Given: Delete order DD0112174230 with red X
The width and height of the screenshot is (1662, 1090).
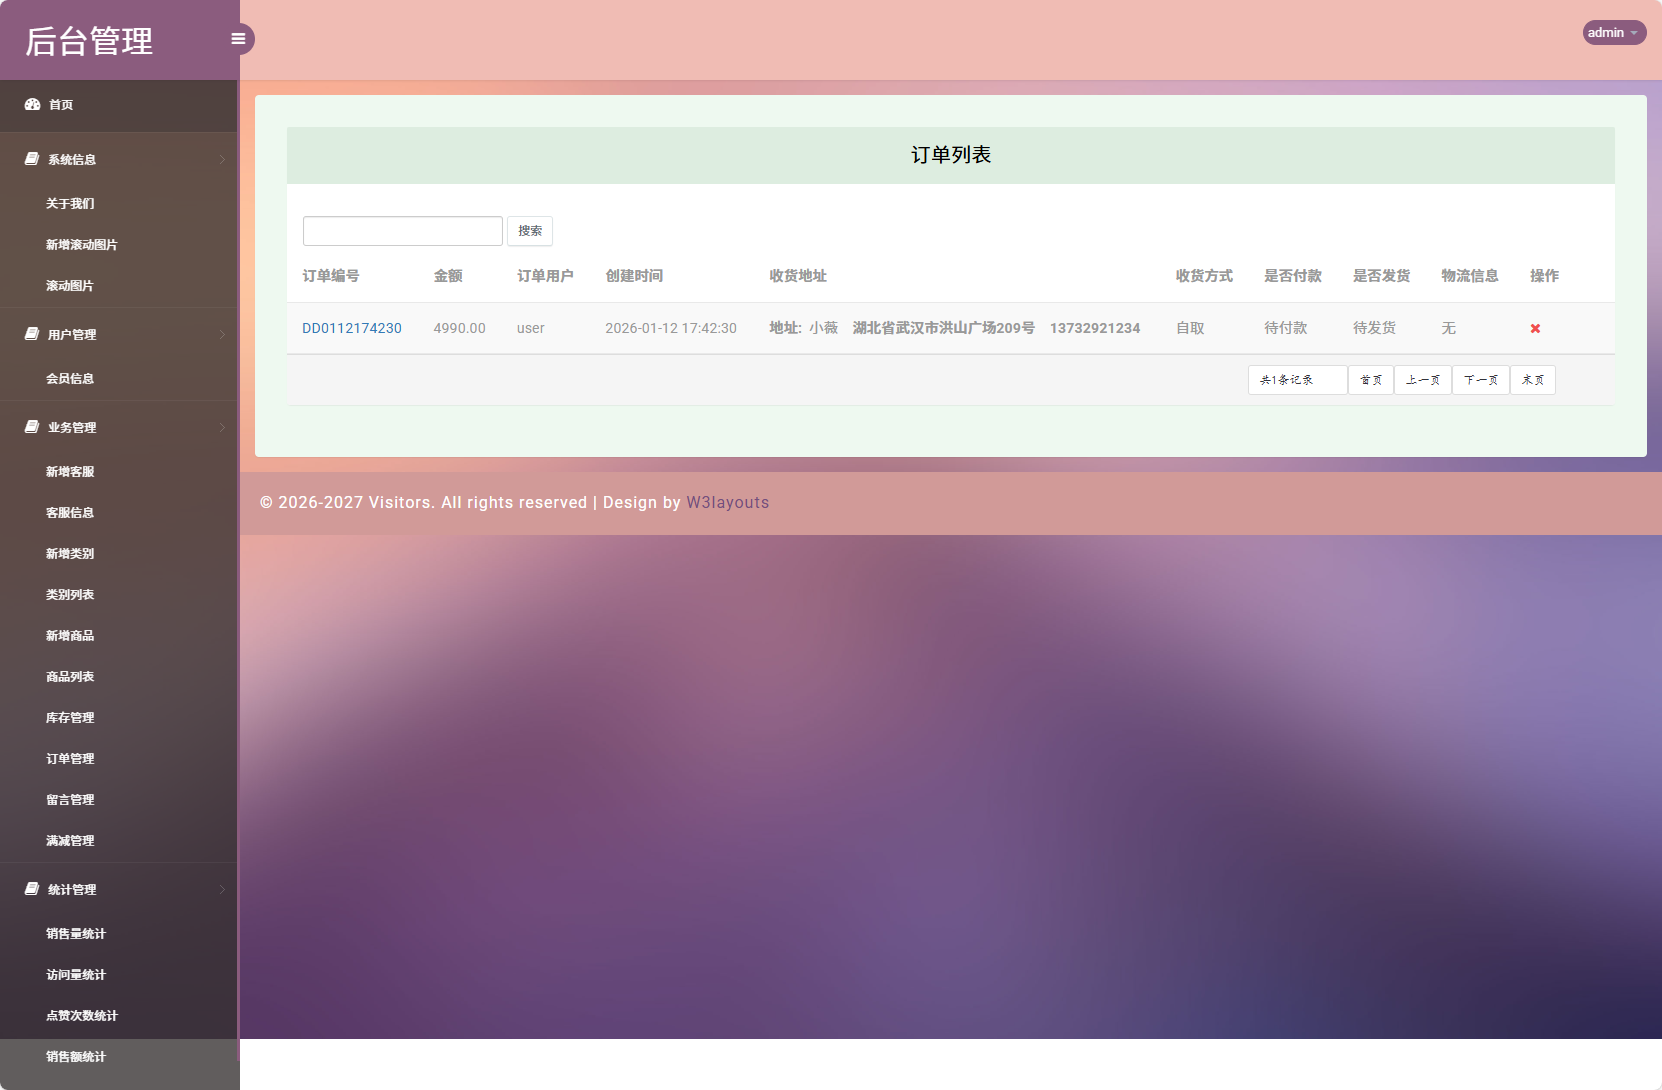Looking at the screenshot, I should (x=1535, y=328).
